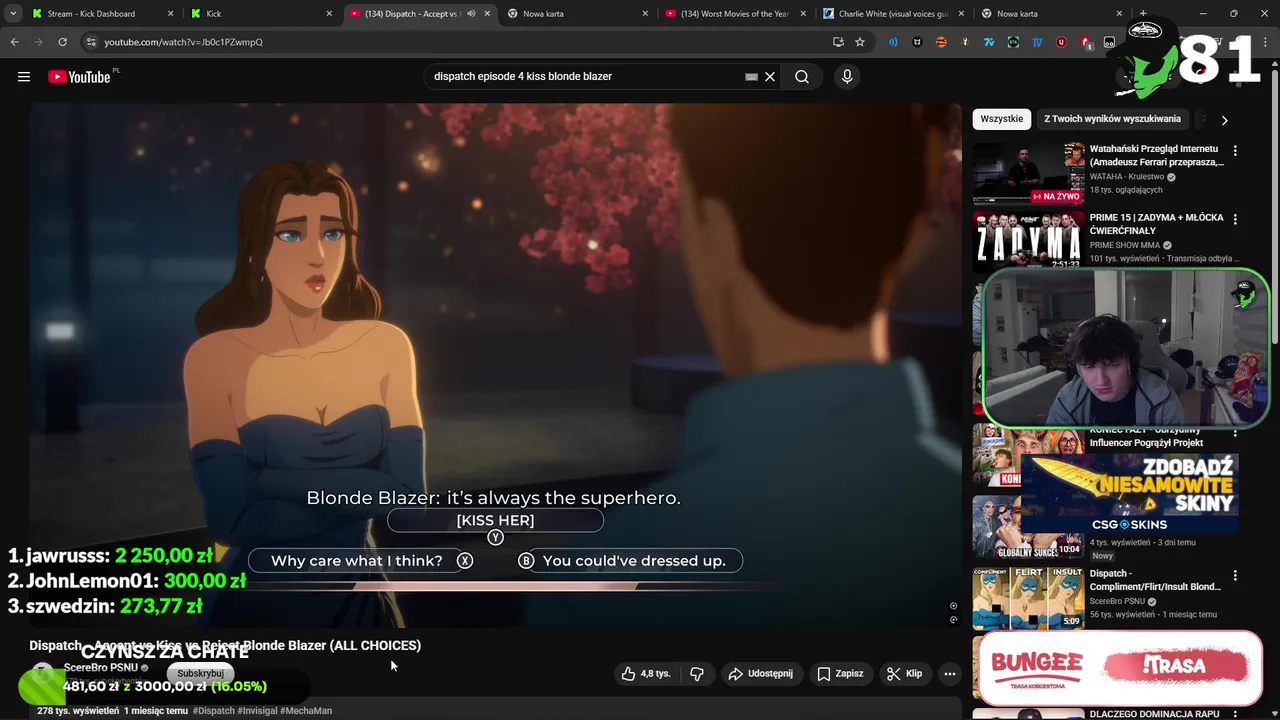Click the Subskrybuj subscribe button
The width and height of the screenshot is (1280, 720).
200,674
